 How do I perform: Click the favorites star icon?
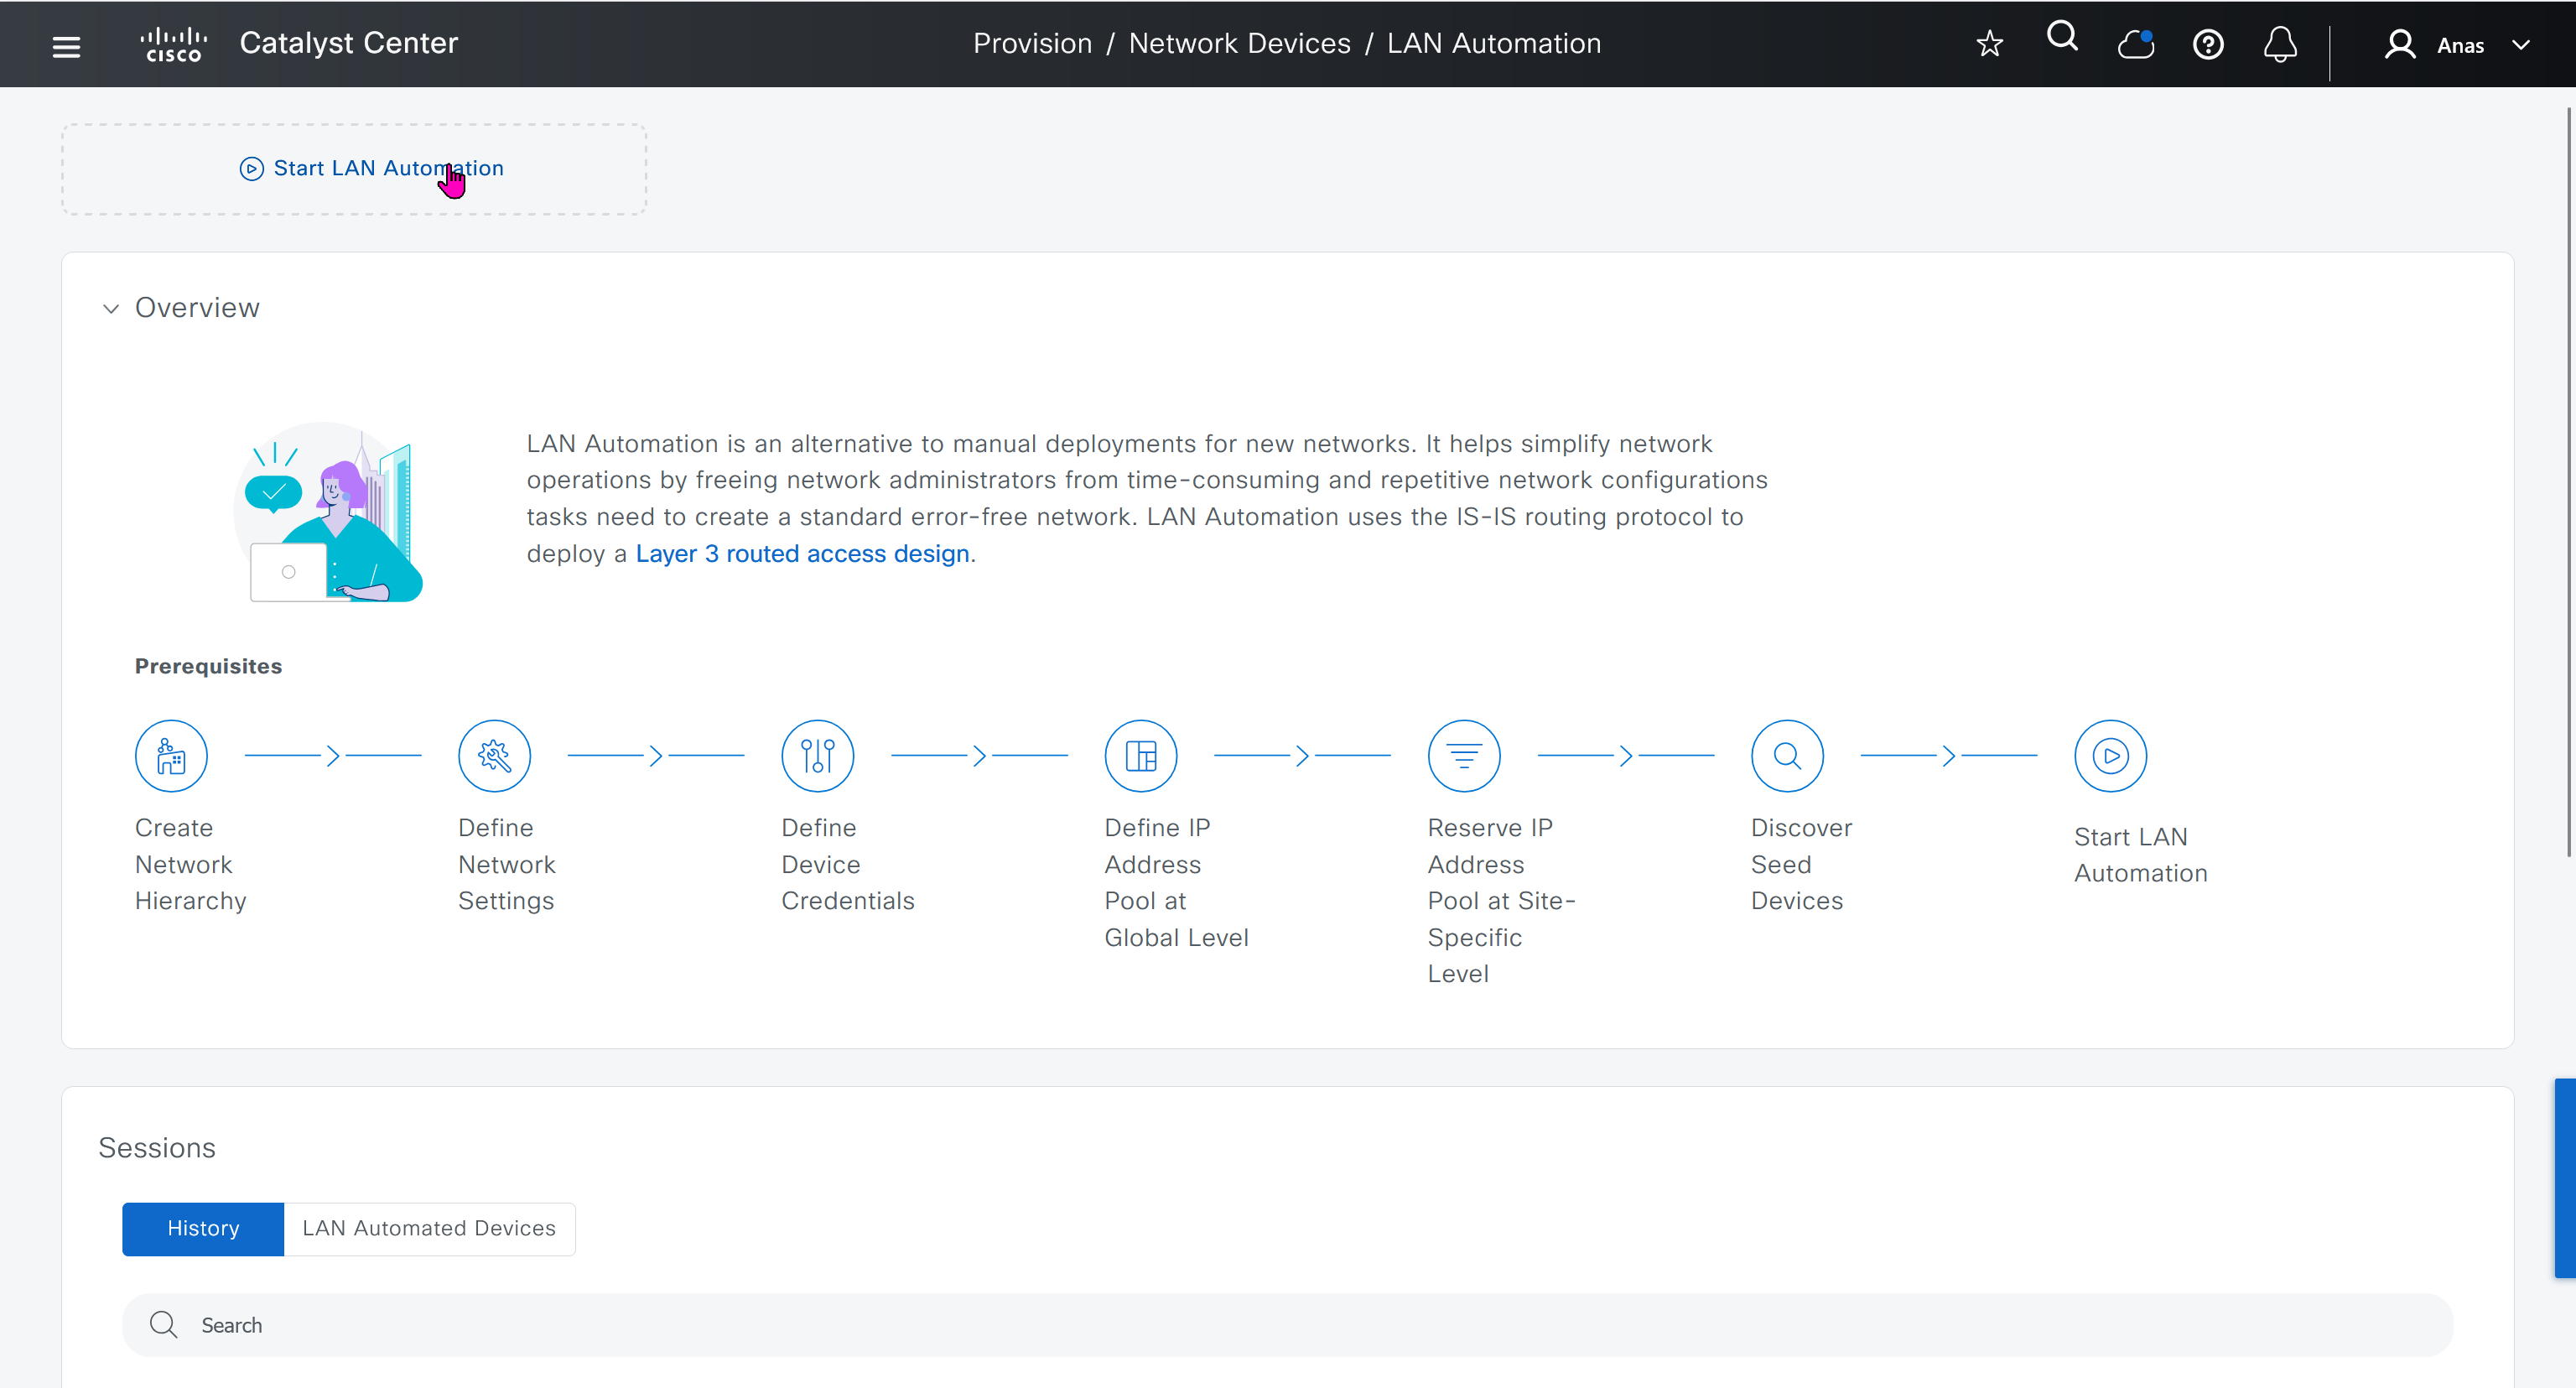pos(1989,44)
